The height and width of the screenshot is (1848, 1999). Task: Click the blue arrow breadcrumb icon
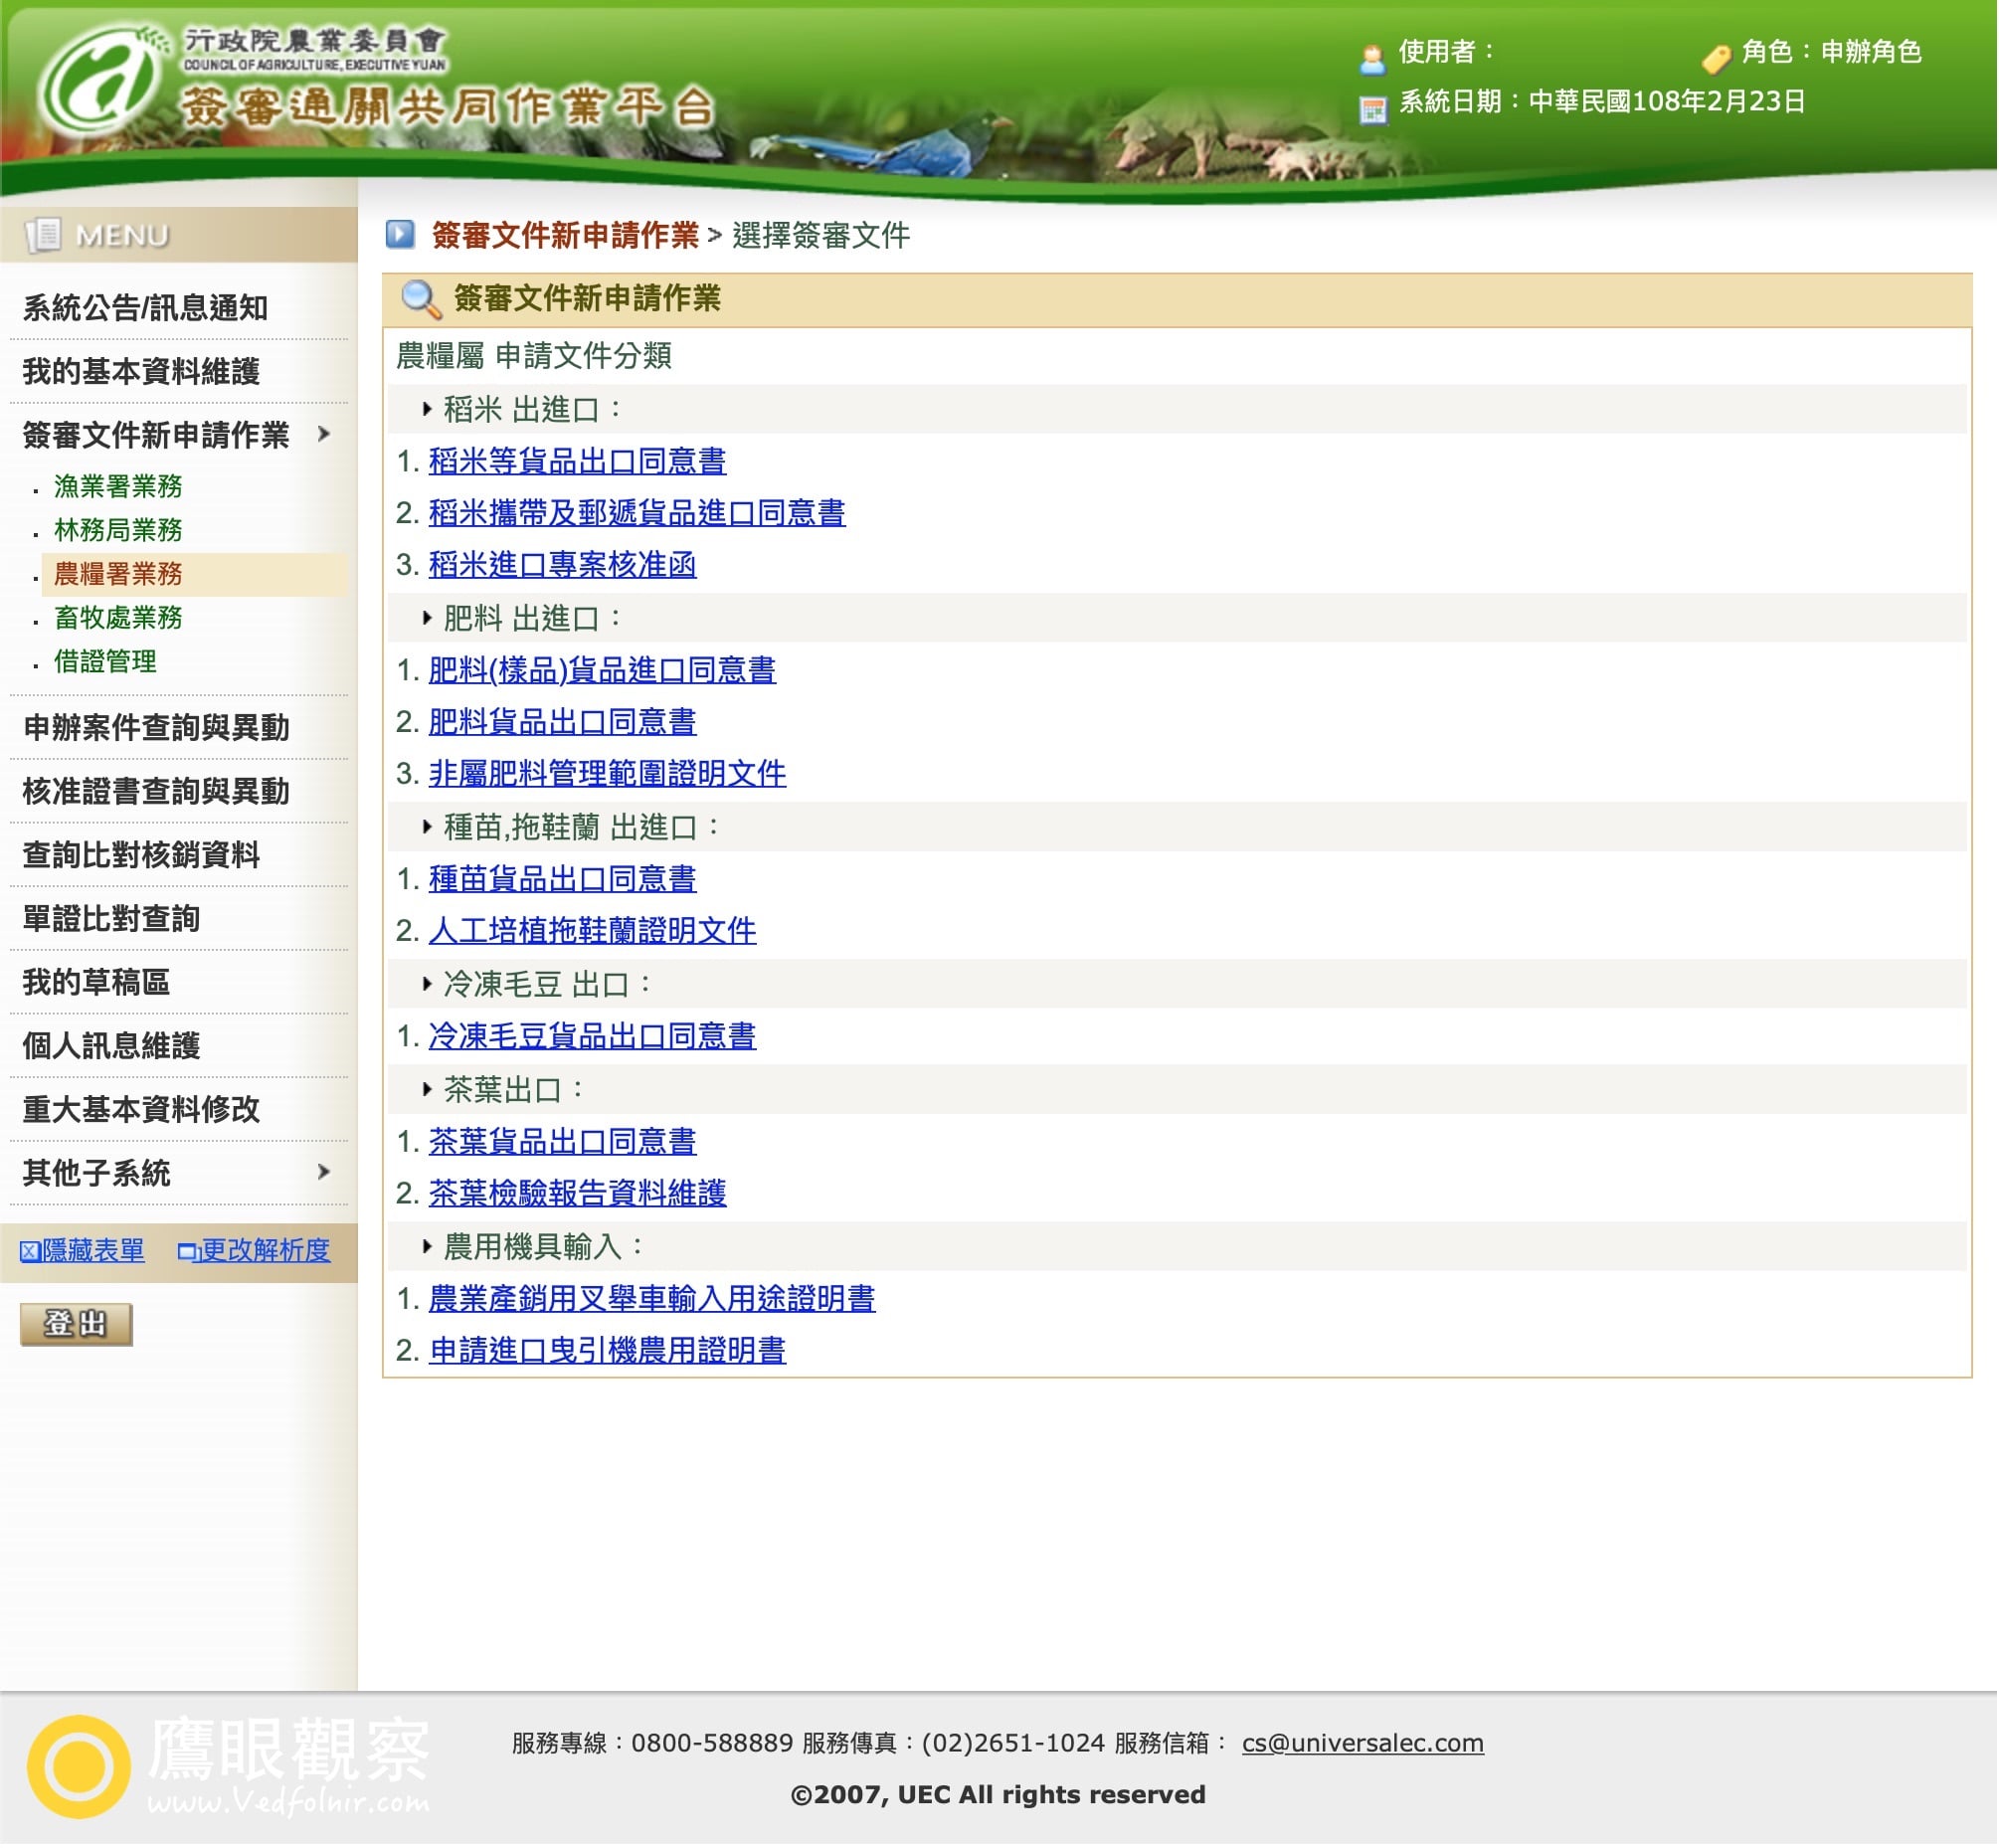point(400,235)
